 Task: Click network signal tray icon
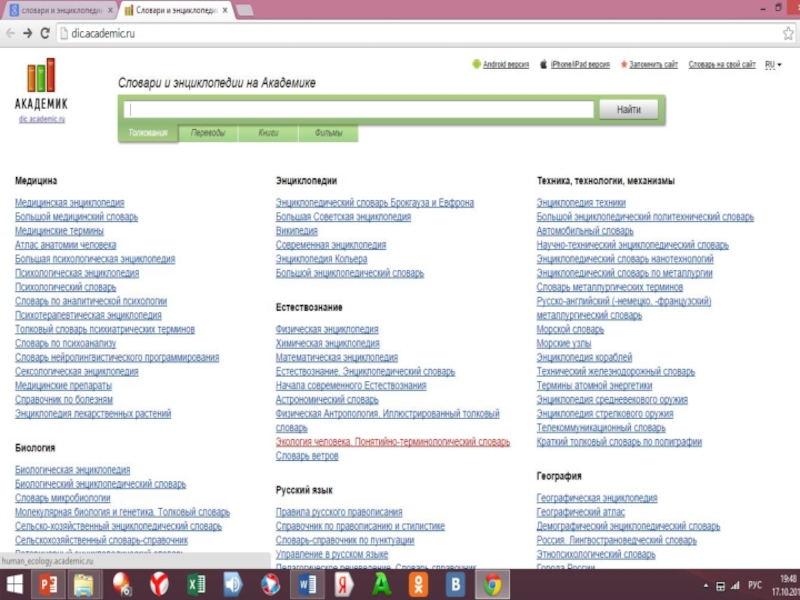point(735,586)
